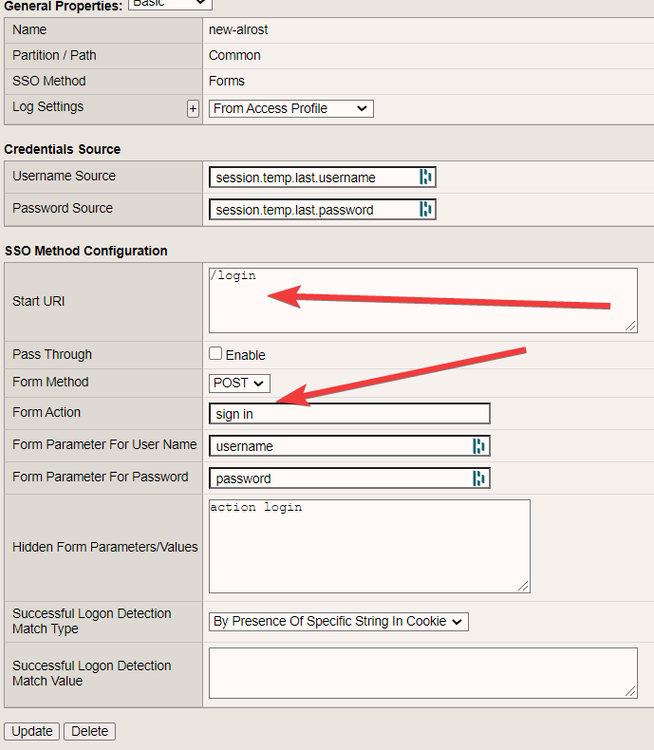
Task: Click variable icon beside Form Parameter For User Name
Action: [x=479, y=446]
